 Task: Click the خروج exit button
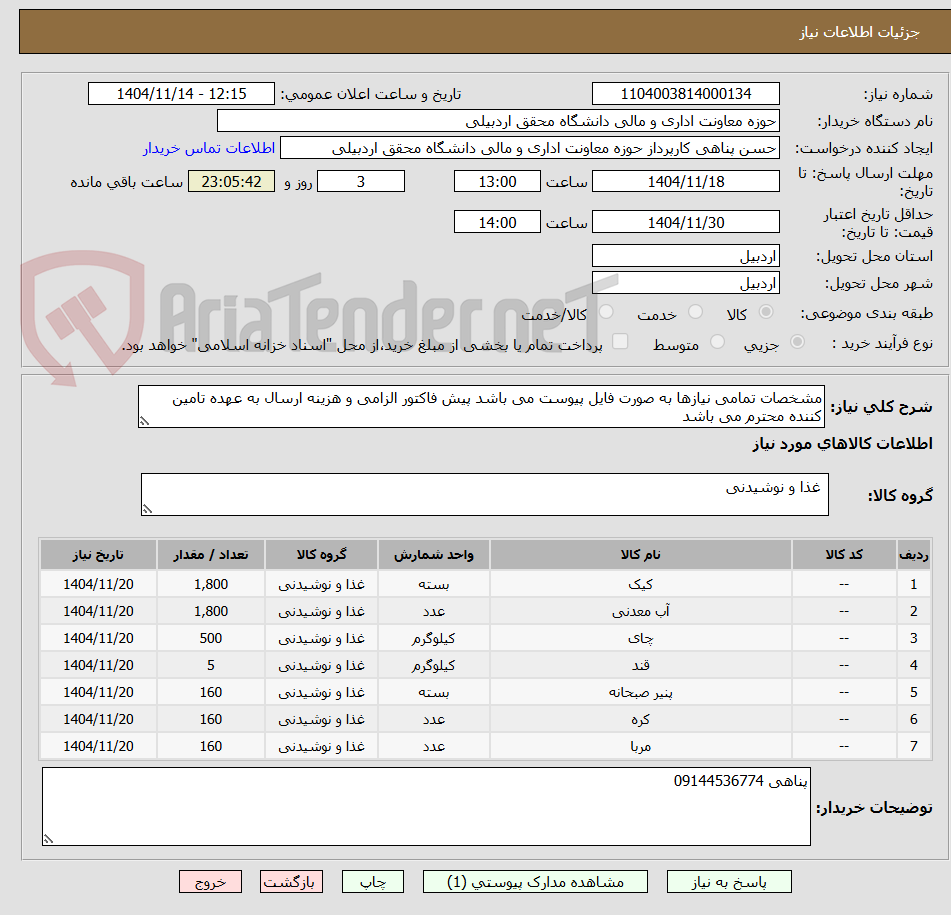pos(210,882)
